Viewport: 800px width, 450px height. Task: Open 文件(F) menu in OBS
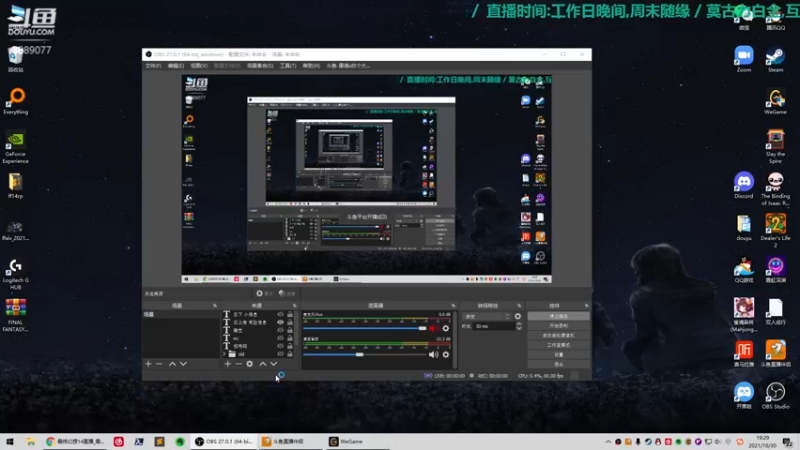pos(153,66)
